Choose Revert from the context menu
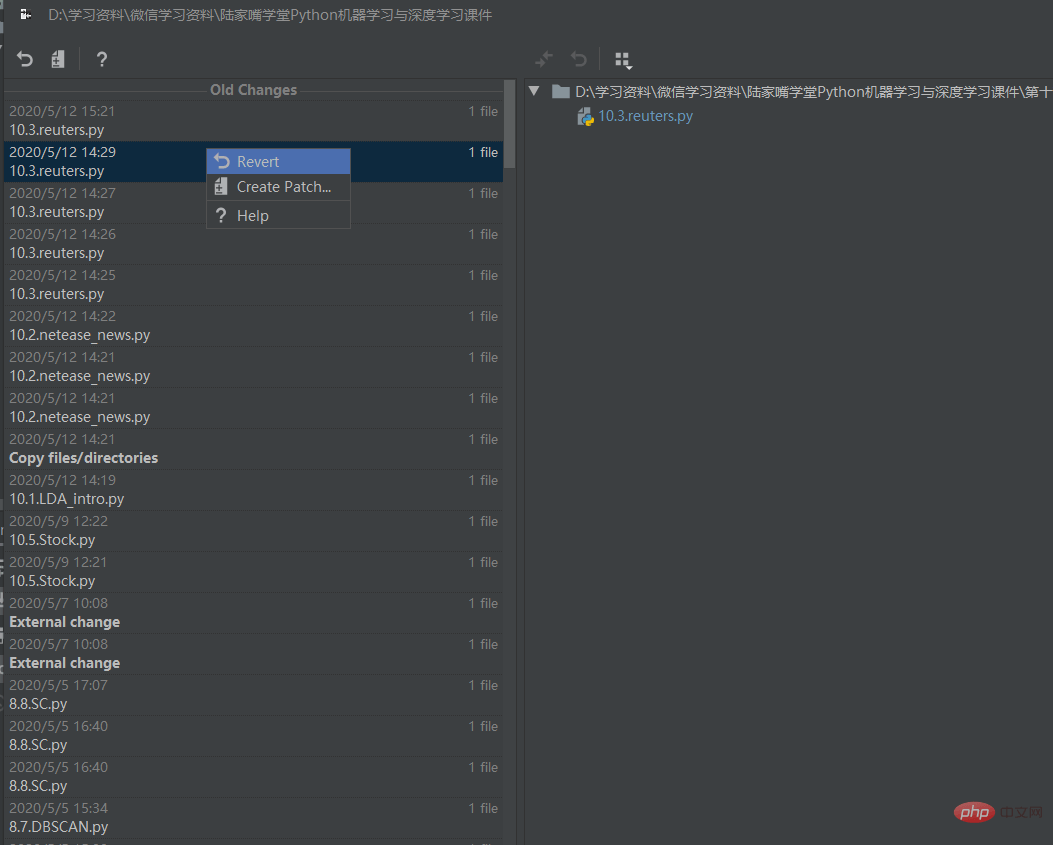1053x845 pixels. point(278,161)
